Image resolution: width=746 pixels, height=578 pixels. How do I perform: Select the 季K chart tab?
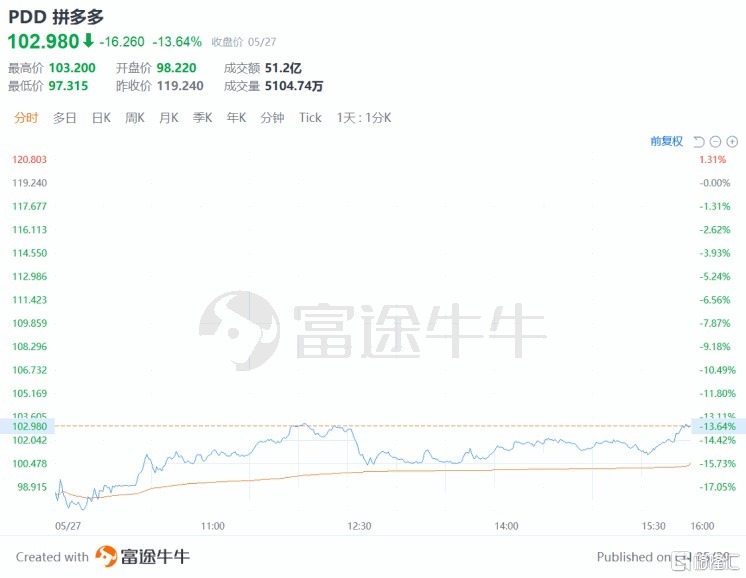click(202, 118)
